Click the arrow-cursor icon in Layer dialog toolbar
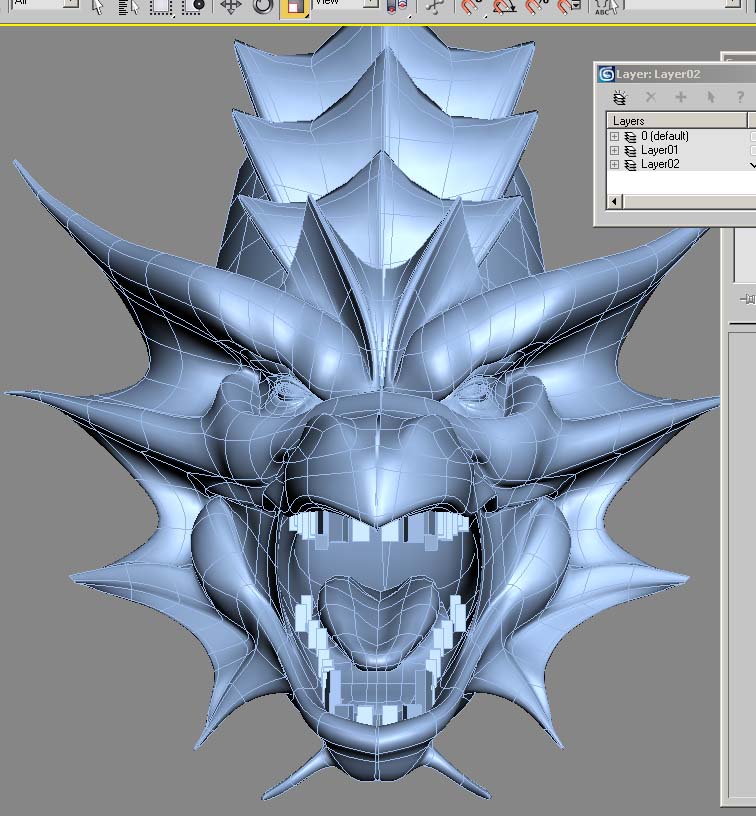Image resolution: width=756 pixels, height=816 pixels. click(x=711, y=97)
